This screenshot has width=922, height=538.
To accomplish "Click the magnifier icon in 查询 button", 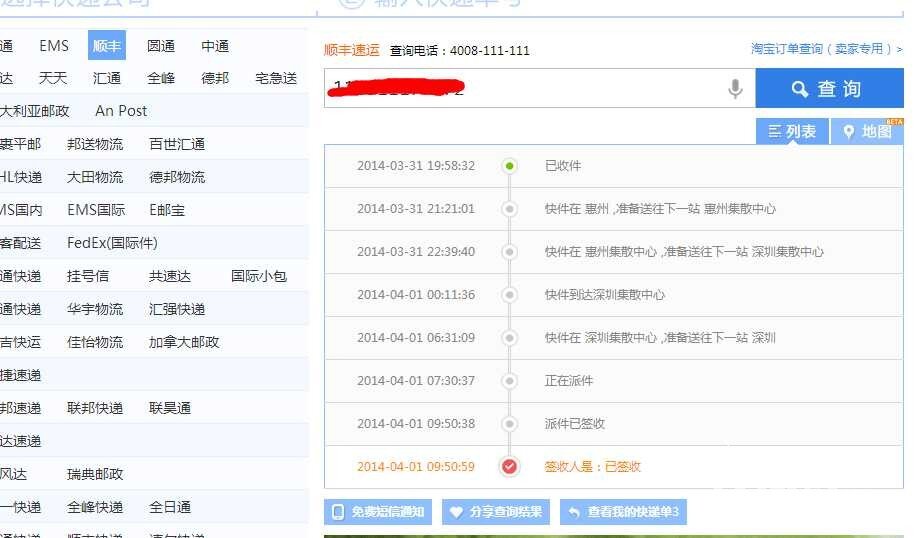I will (x=799, y=89).
